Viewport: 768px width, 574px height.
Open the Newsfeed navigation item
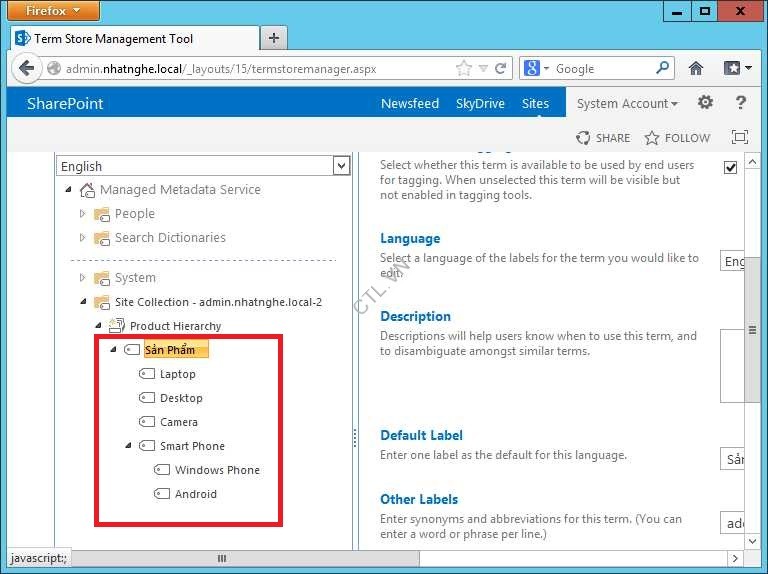click(x=409, y=103)
